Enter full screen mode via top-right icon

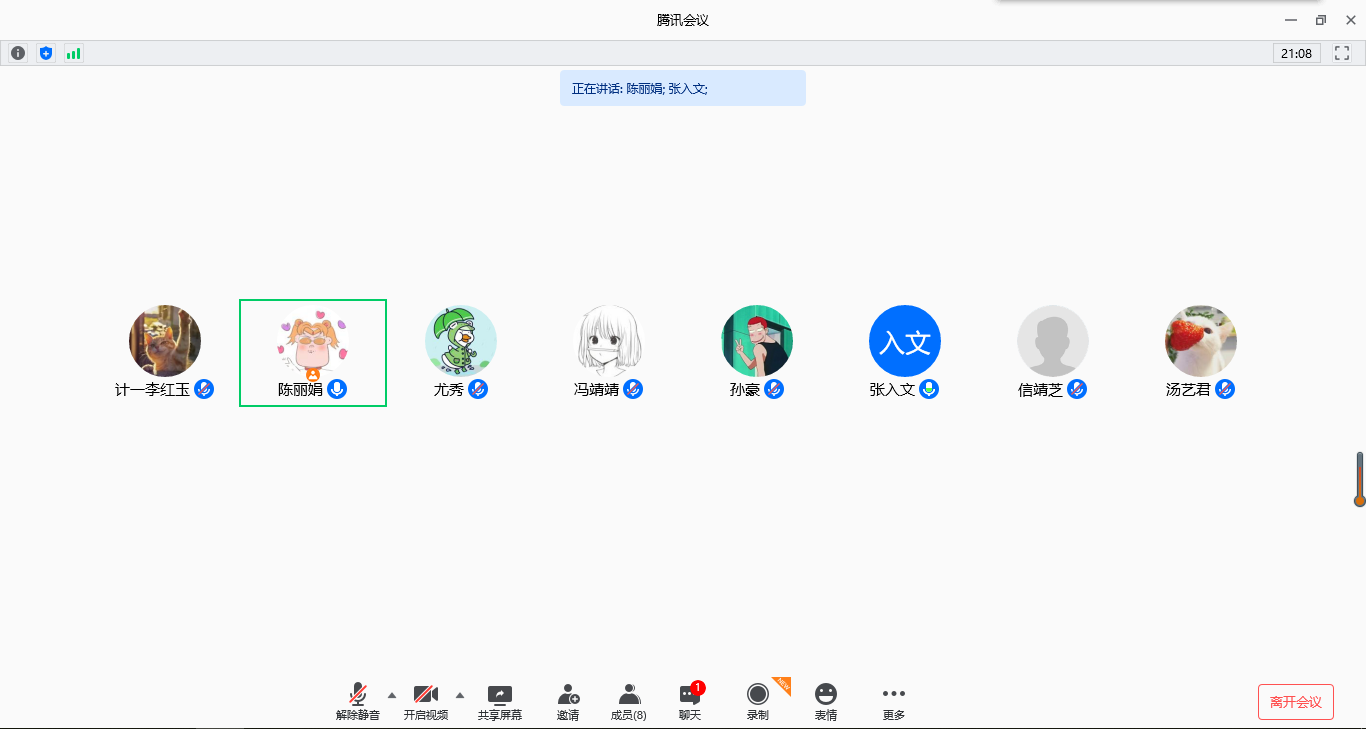pyautogui.click(x=1342, y=53)
